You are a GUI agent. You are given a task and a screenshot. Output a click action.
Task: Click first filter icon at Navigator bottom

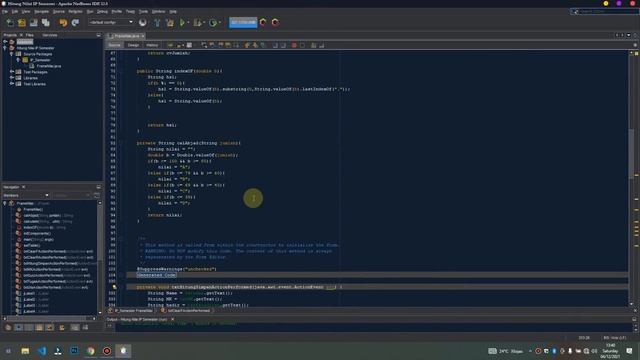click(x=8, y=327)
